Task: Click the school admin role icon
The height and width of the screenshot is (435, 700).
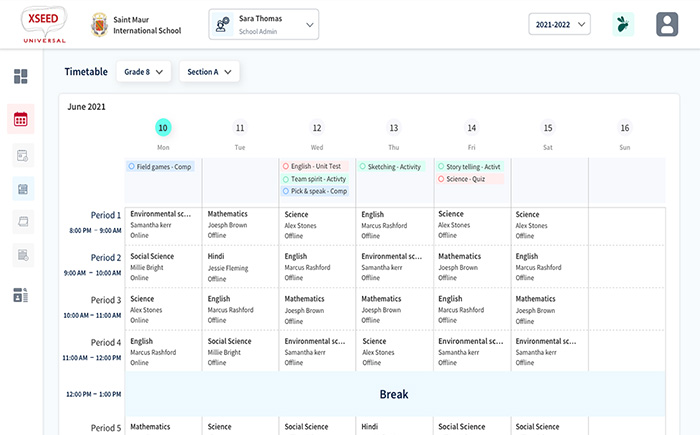Action: pyautogui.click(x=222, y=24)
